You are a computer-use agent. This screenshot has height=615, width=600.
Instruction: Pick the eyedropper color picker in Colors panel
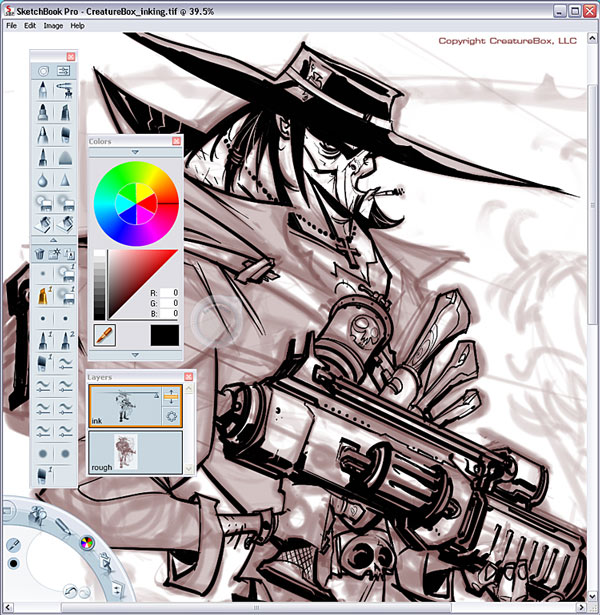pos(103,336)
